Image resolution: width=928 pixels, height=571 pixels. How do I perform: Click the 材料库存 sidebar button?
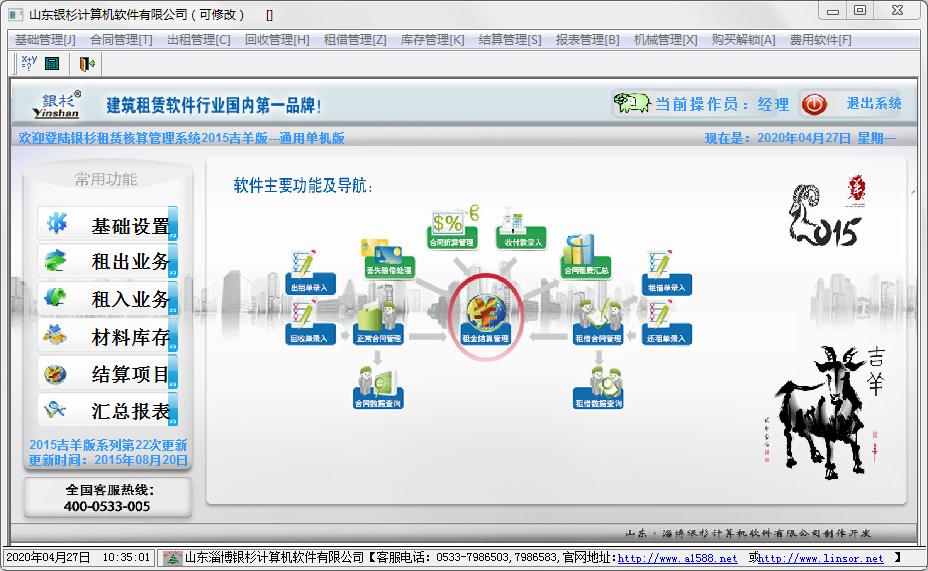(x=108, y=336)
